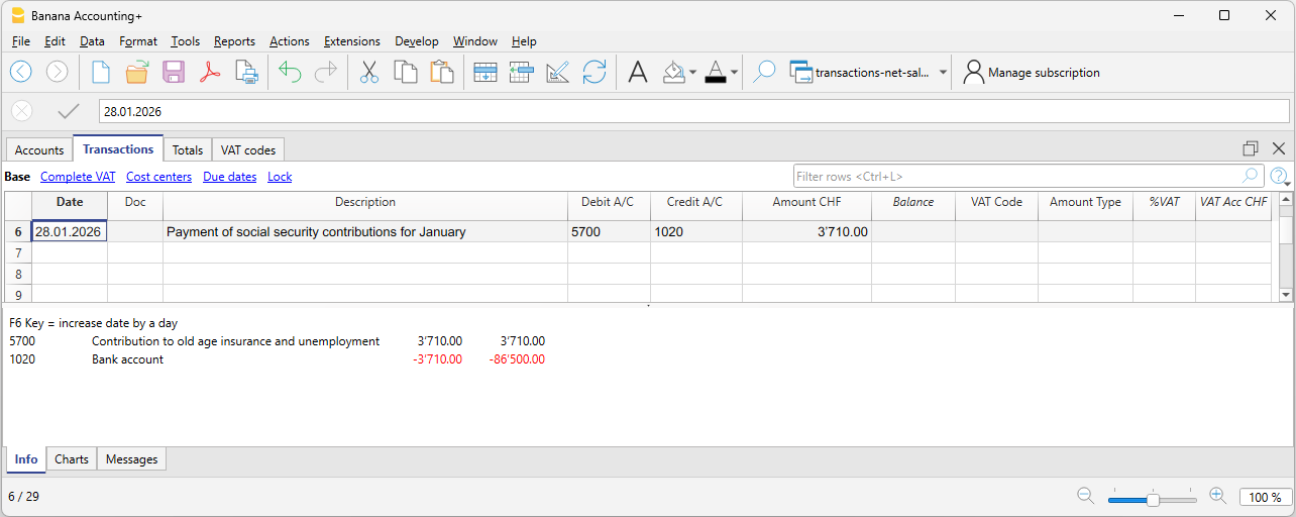
Task: Expand the fill color dropdown arrow
Action: click(692, 72)
